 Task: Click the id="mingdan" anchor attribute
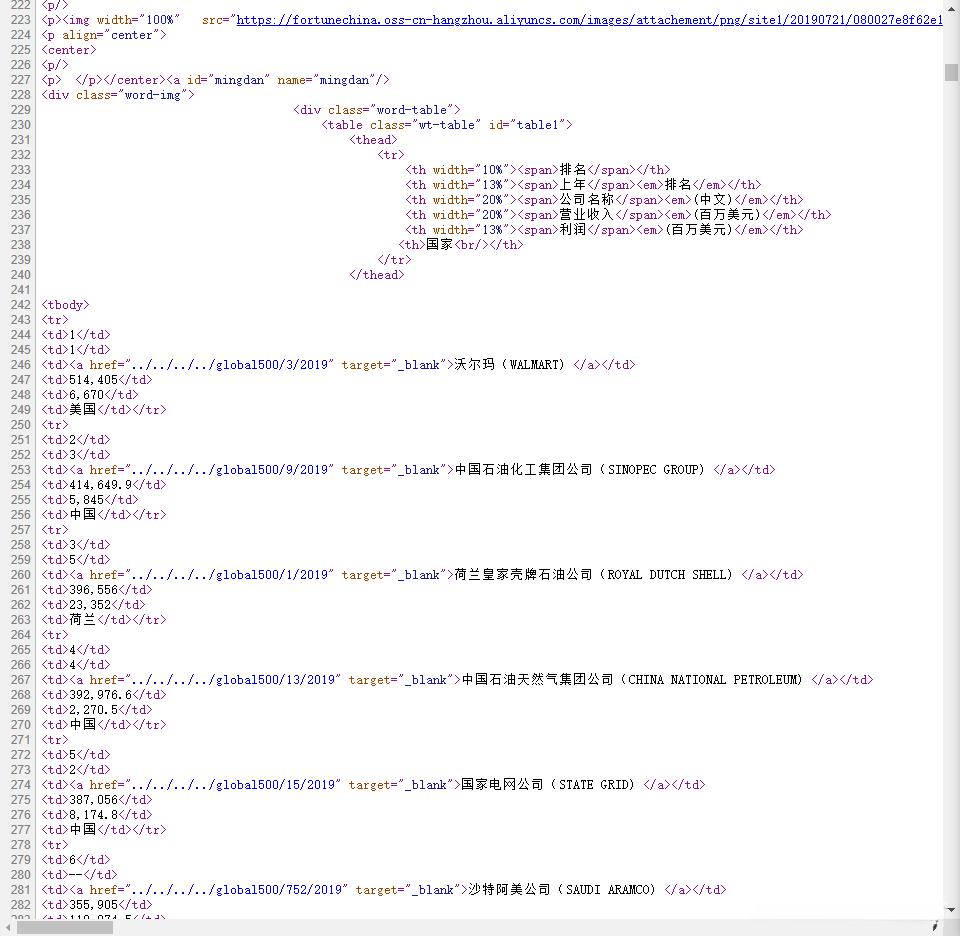228,80
